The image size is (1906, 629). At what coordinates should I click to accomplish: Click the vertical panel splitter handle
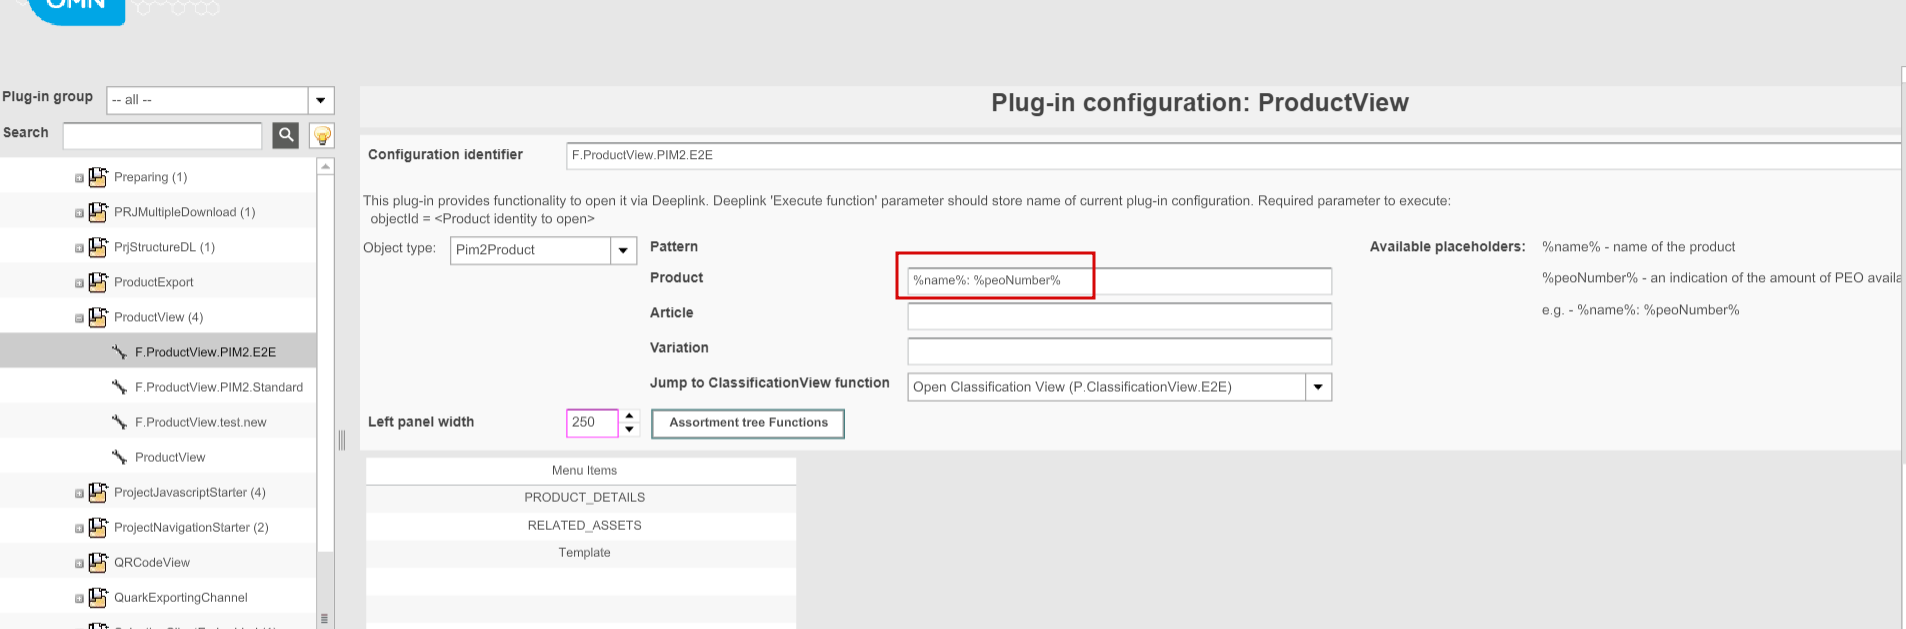342,440
